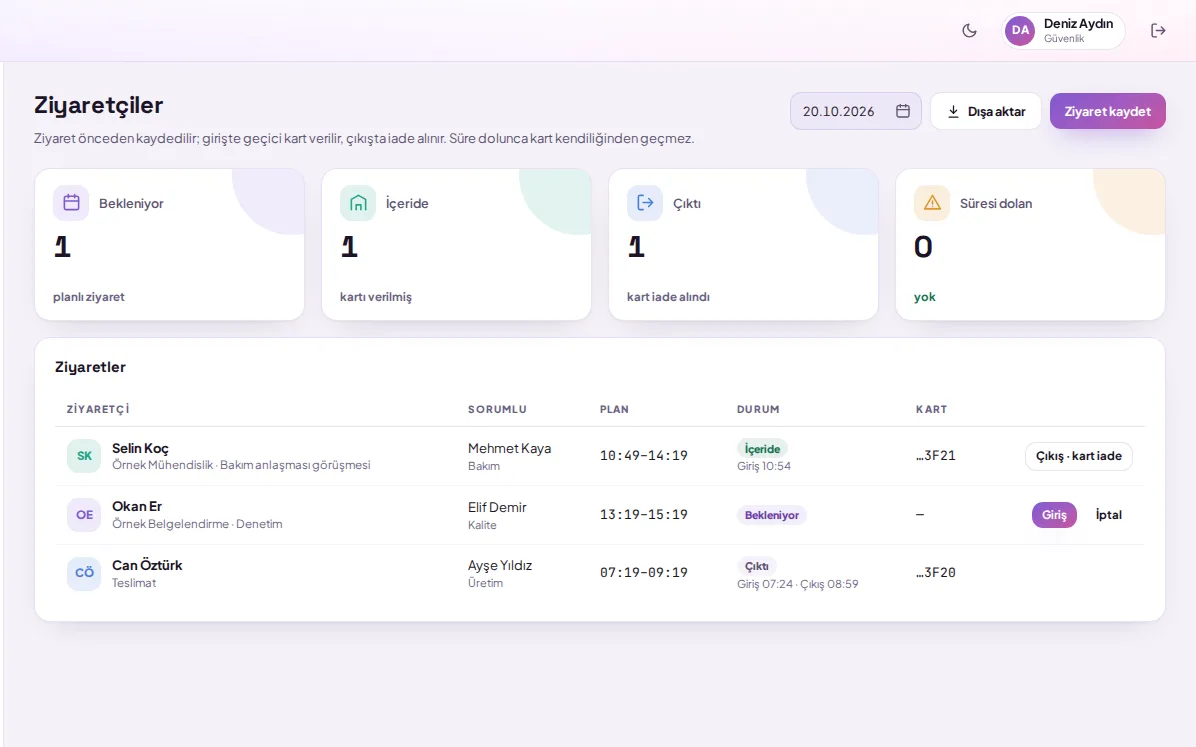Click the DURUM column header
1196x747 pixels.
[758, 409]
